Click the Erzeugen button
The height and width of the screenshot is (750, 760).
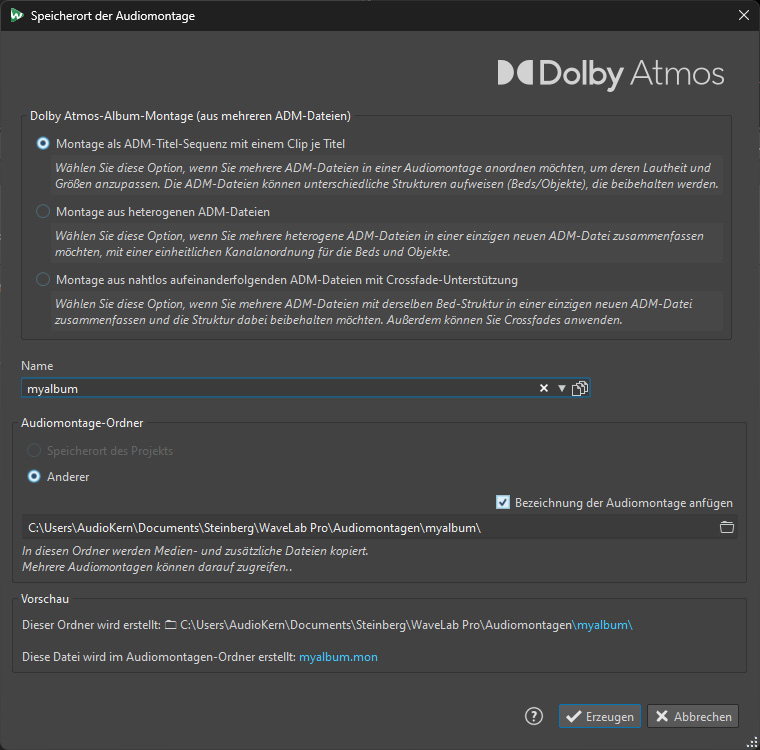pos(600,716)
